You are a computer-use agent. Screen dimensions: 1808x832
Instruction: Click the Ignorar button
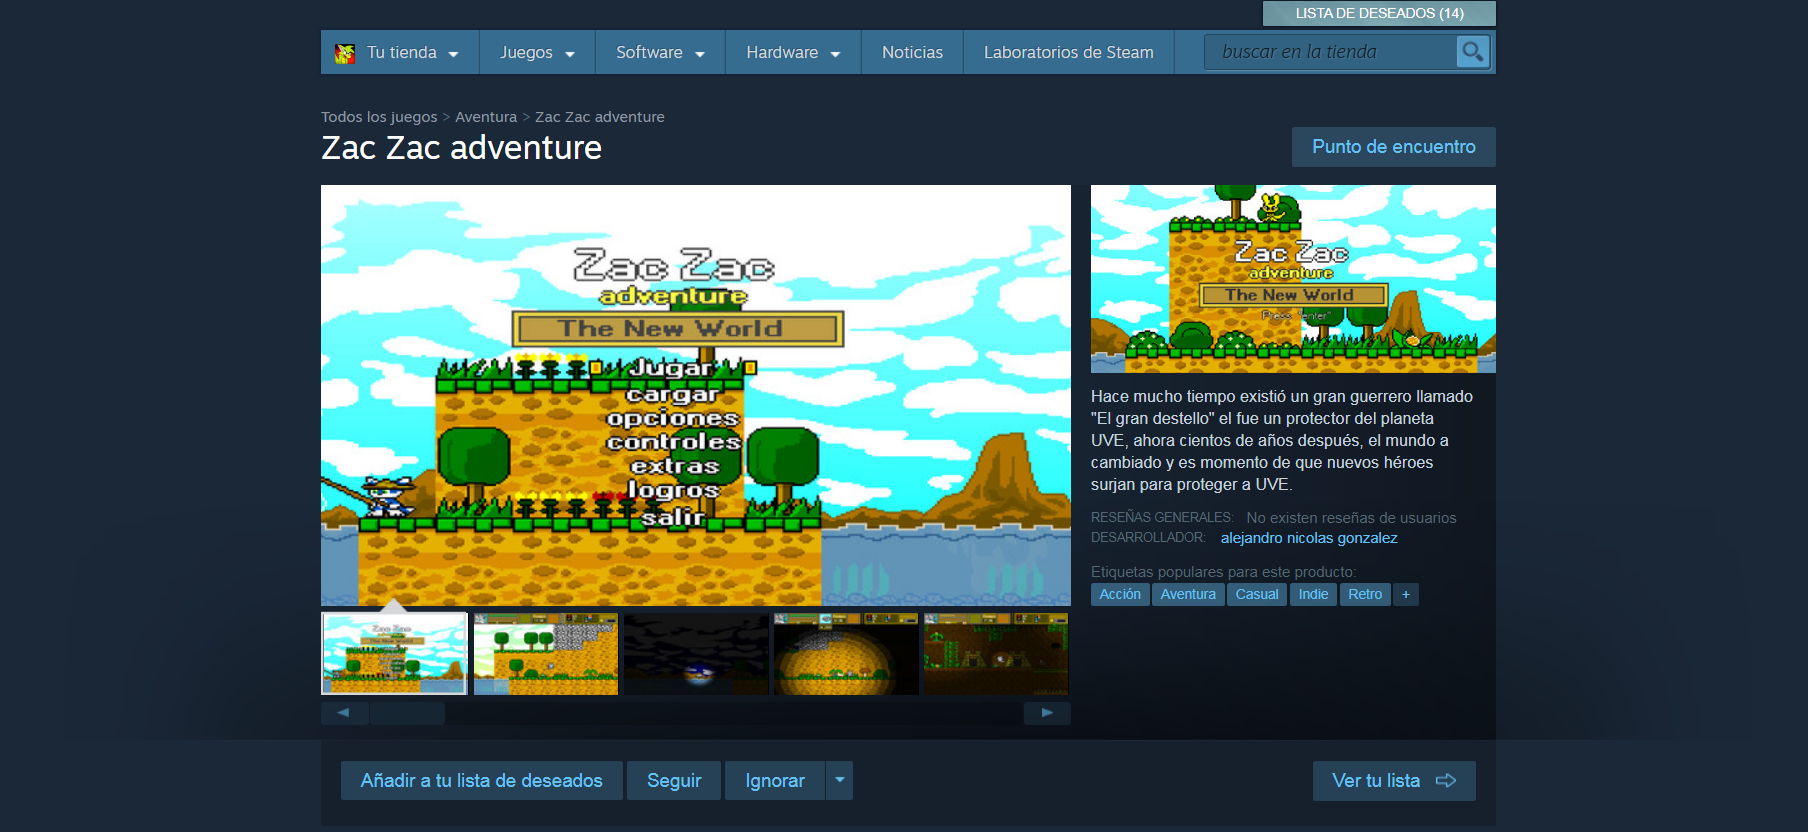(x=775, y=780)
